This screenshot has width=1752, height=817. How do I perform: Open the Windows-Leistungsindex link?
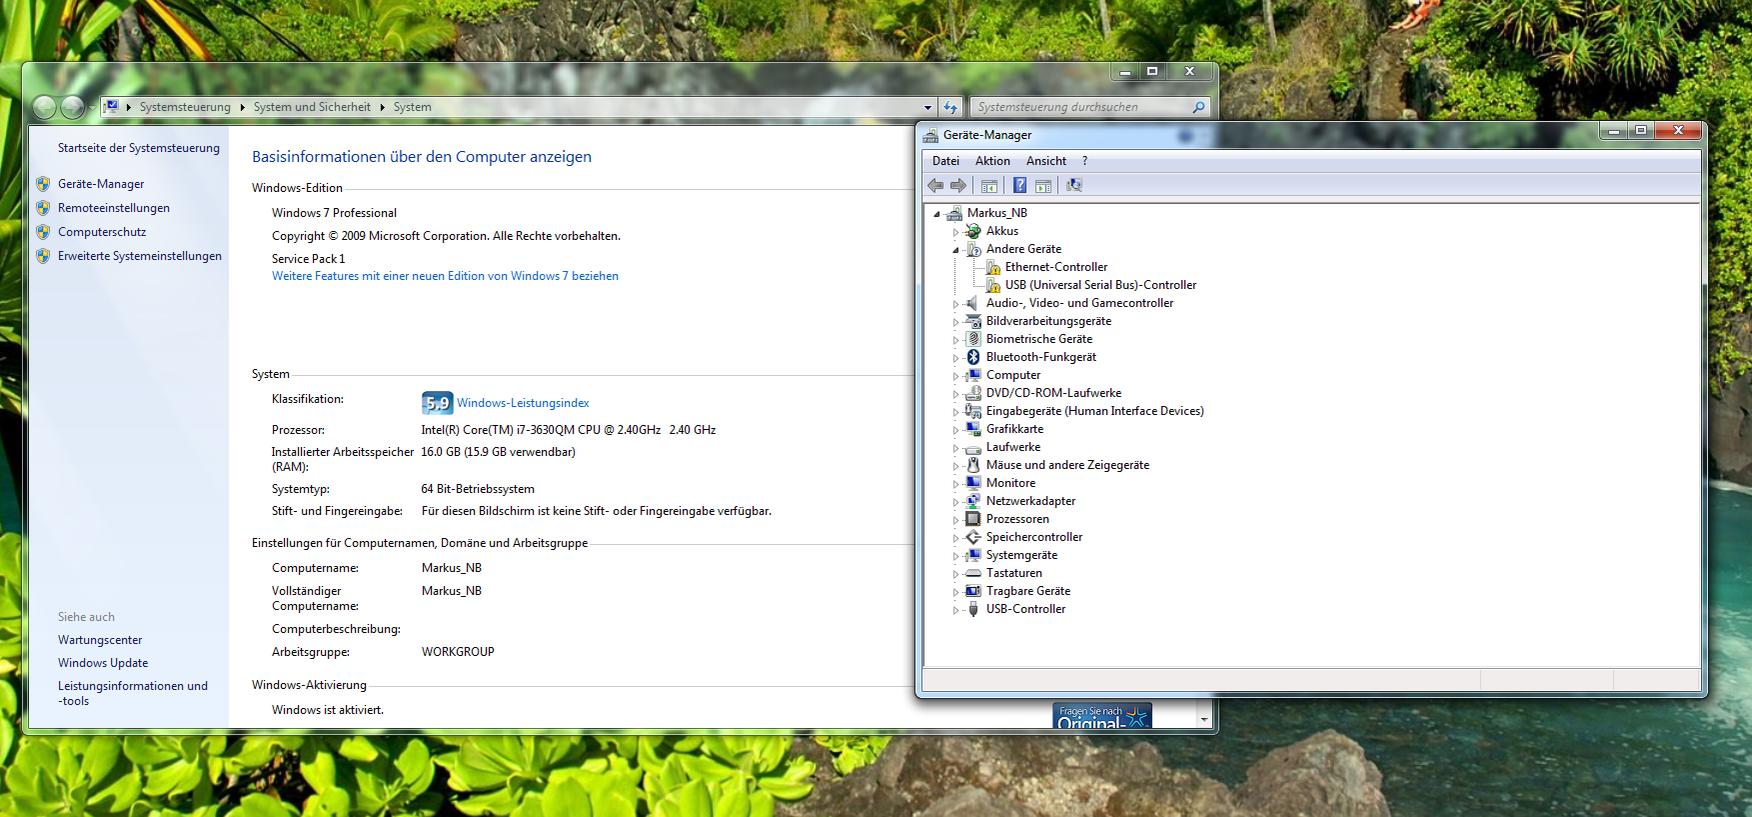coord(523,403)
